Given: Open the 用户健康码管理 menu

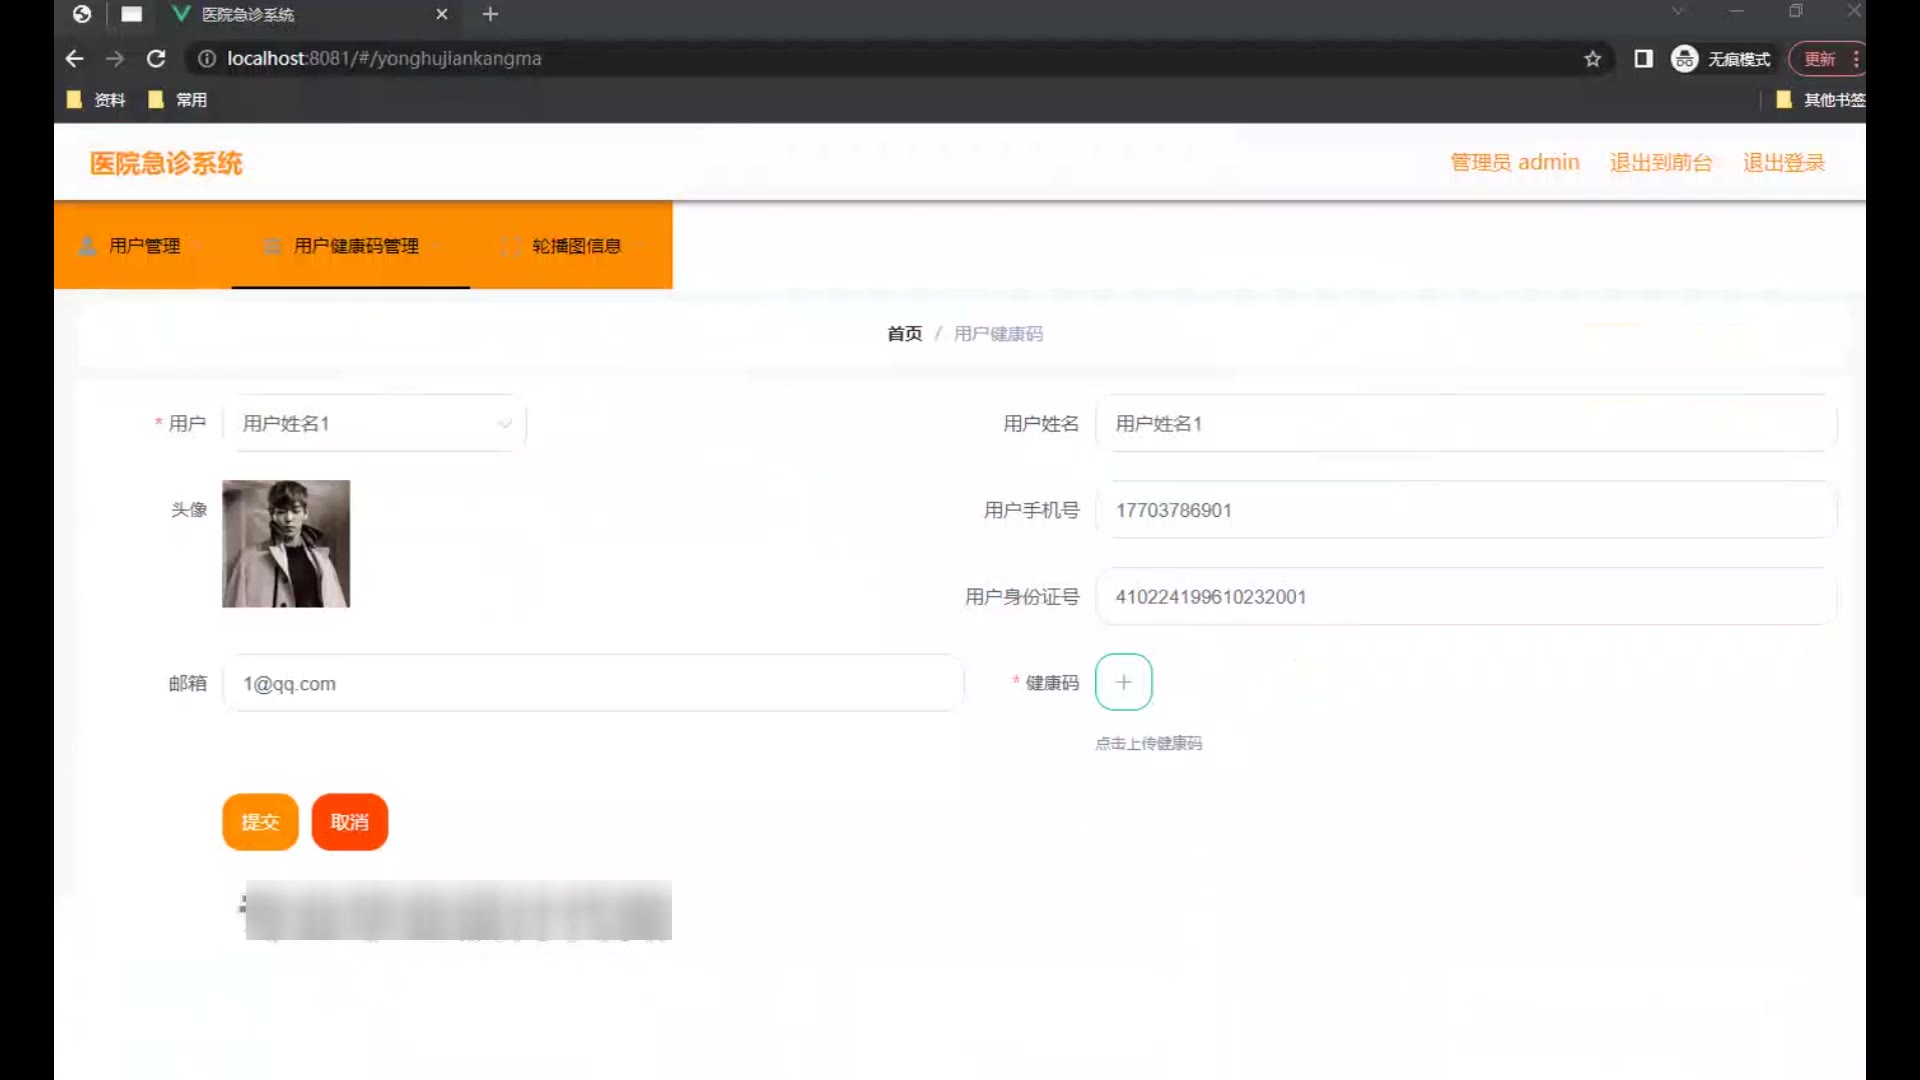Looking at the screenshot, I should (355, 246).
